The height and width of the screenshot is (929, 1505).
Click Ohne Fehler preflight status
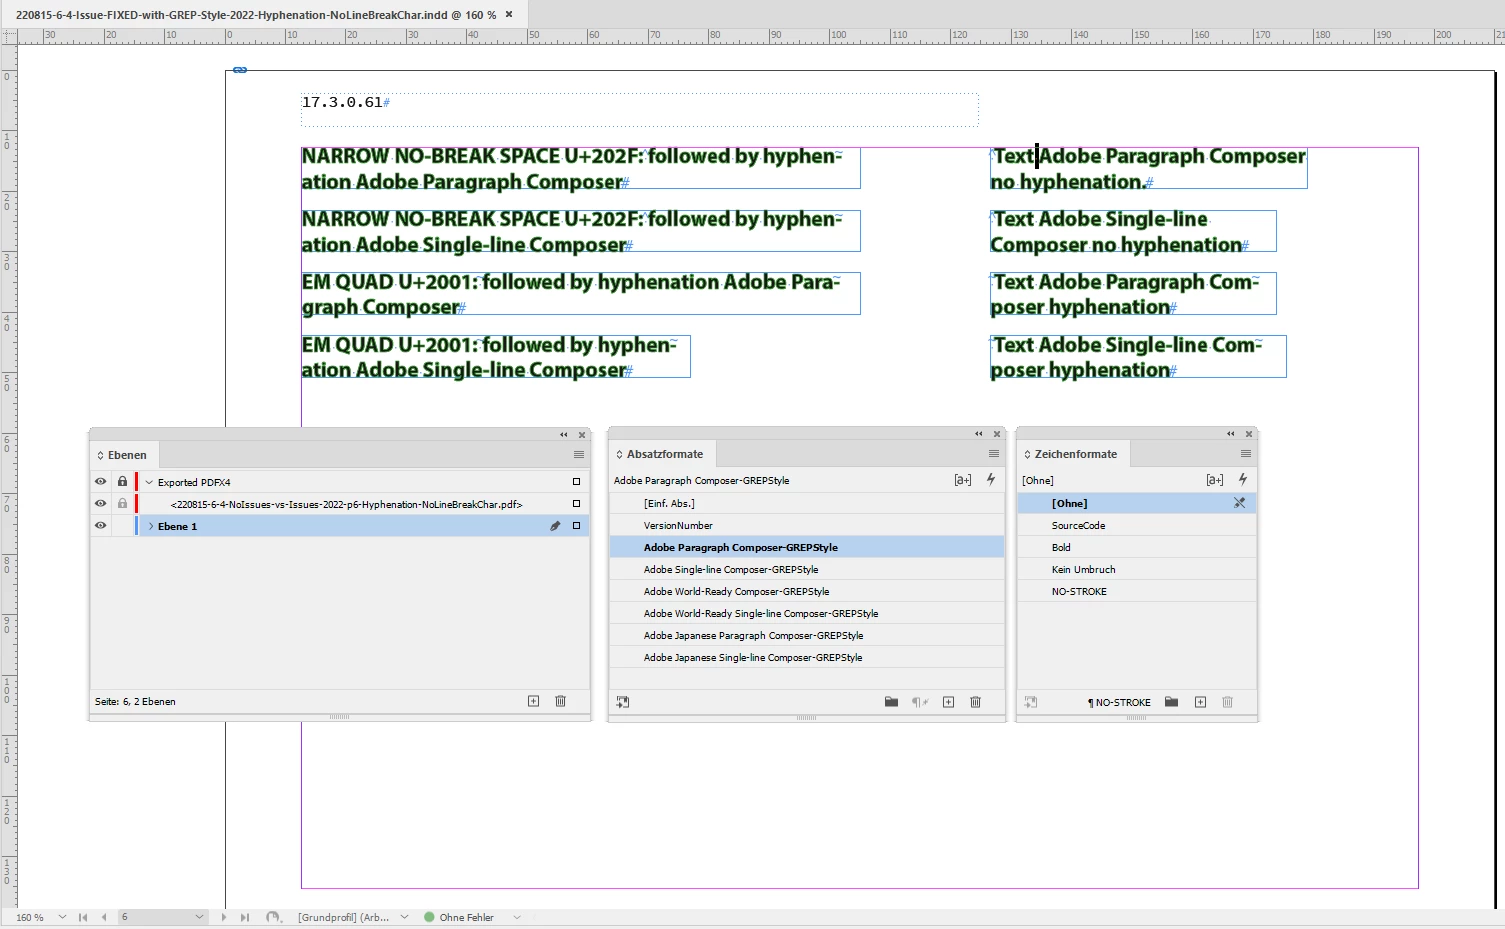[x=459, y=917]
